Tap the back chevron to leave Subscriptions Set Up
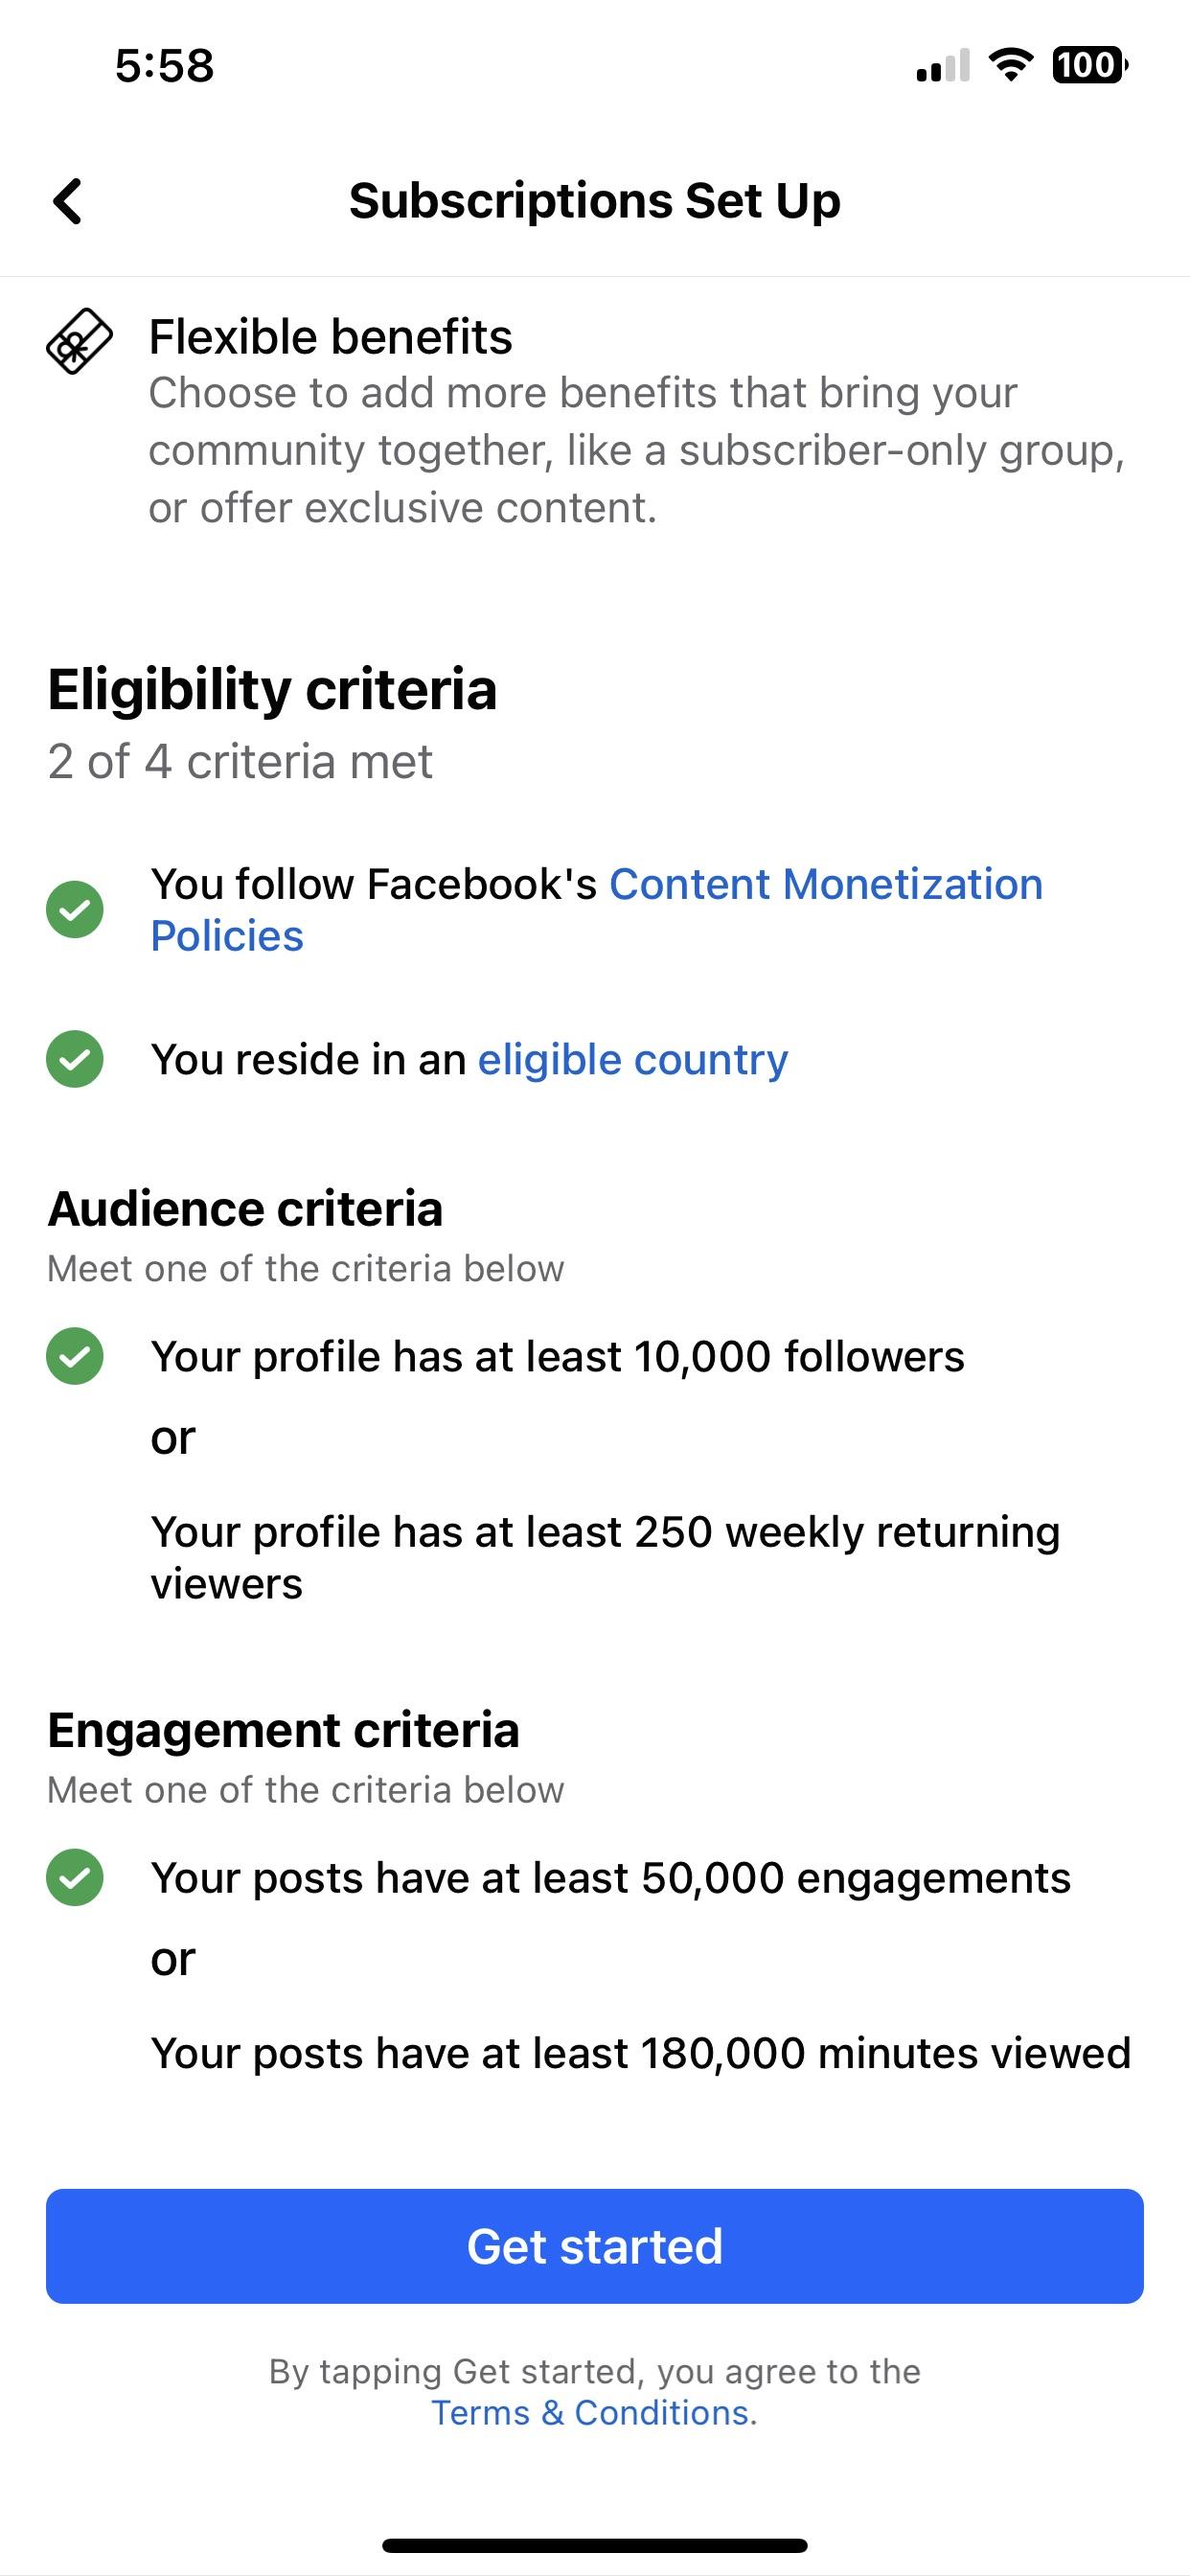Image resolution: width=1190 pixels, height=2576 pixels. point(68,200)
